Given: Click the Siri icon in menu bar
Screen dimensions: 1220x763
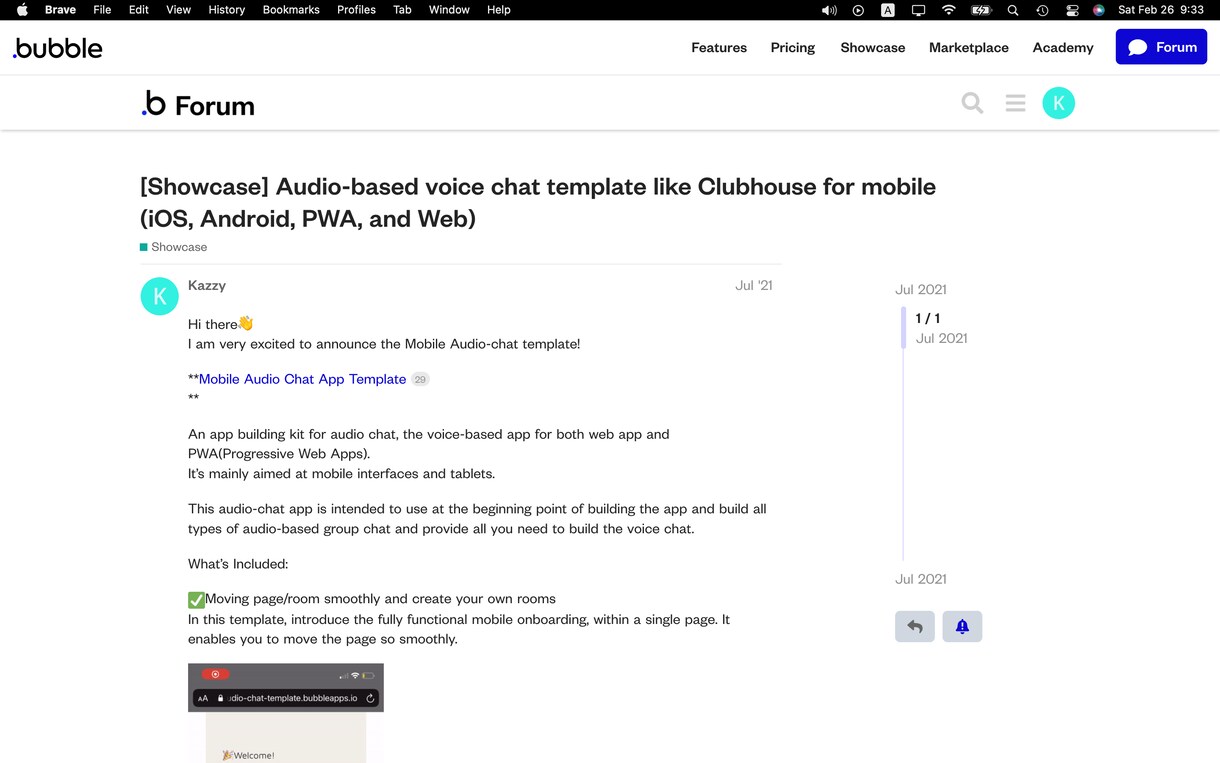Looking at the screenshot, I should click(x=1099, y=10).
